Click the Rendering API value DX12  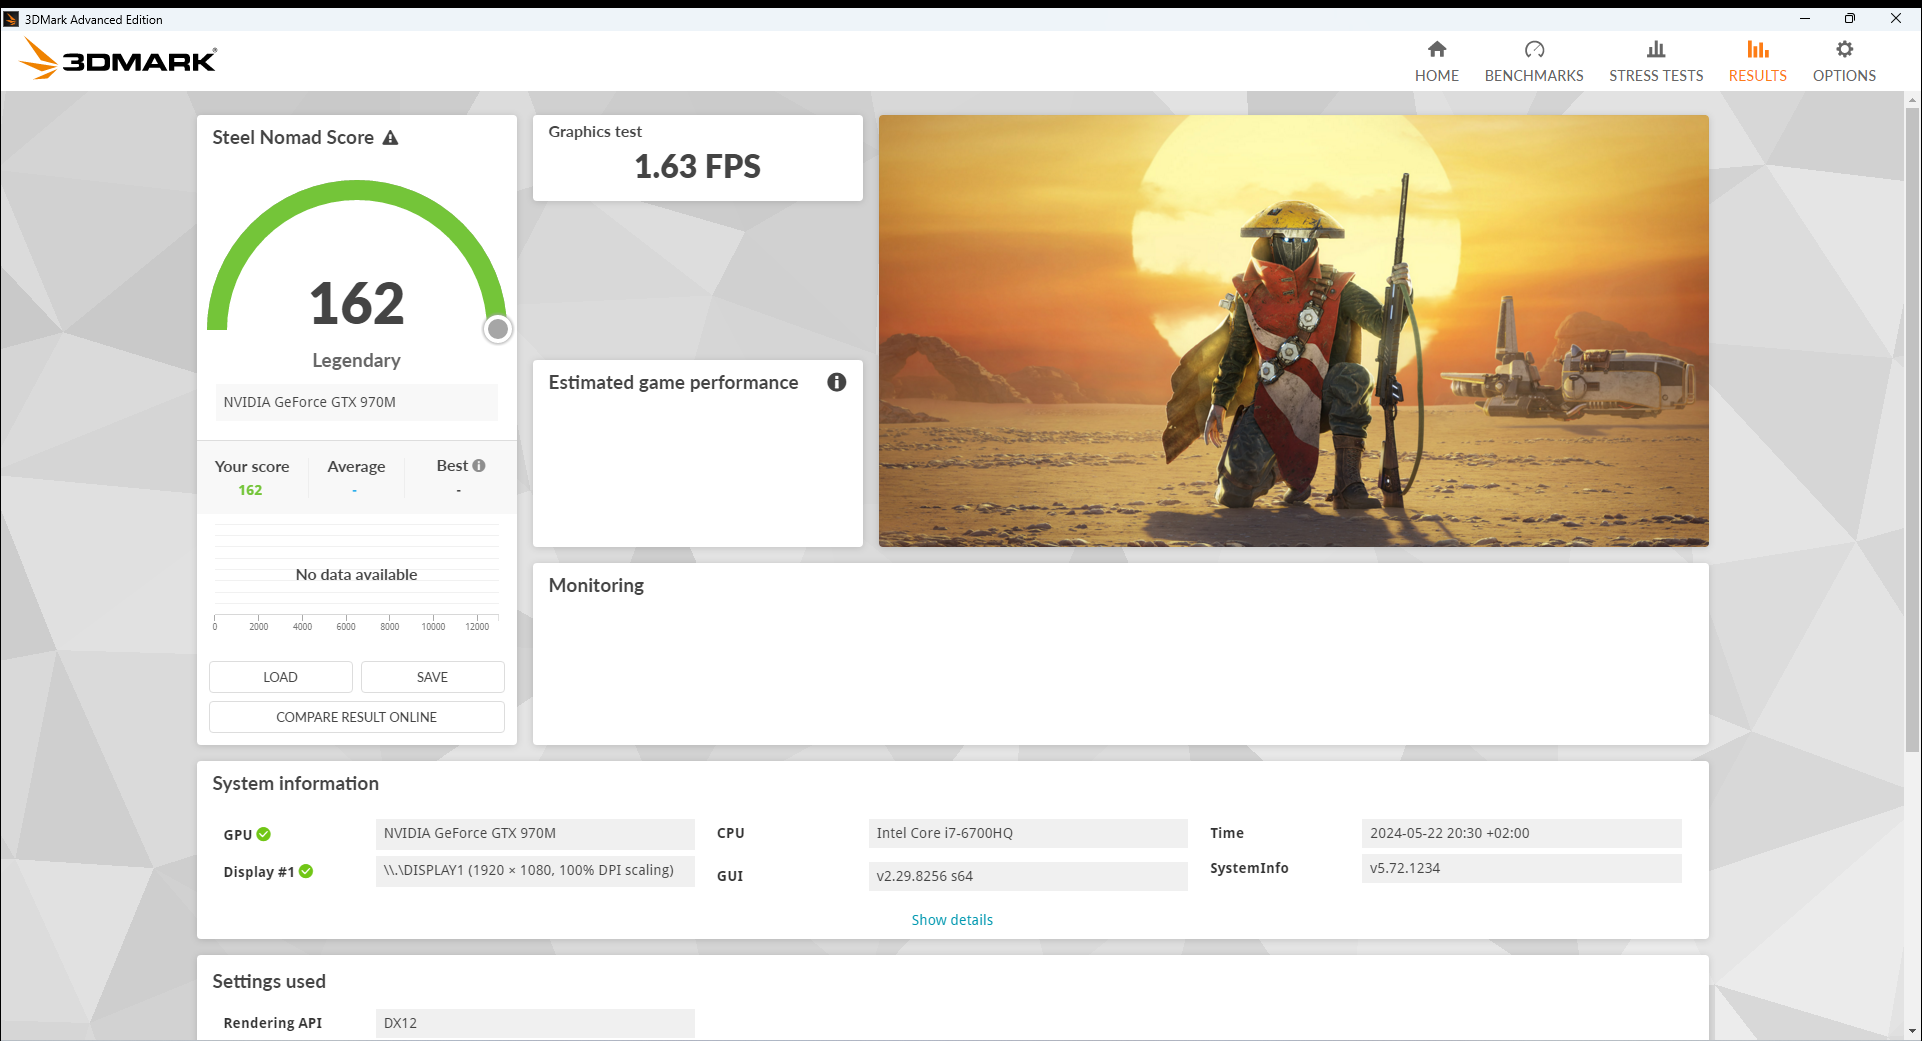[535, 1023]
